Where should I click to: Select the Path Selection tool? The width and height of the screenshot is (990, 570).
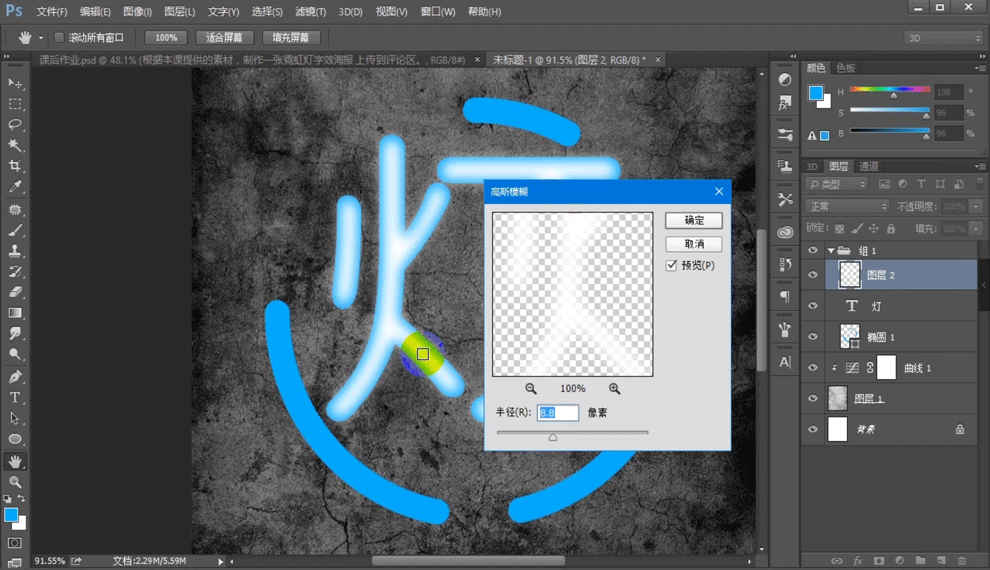15,418
